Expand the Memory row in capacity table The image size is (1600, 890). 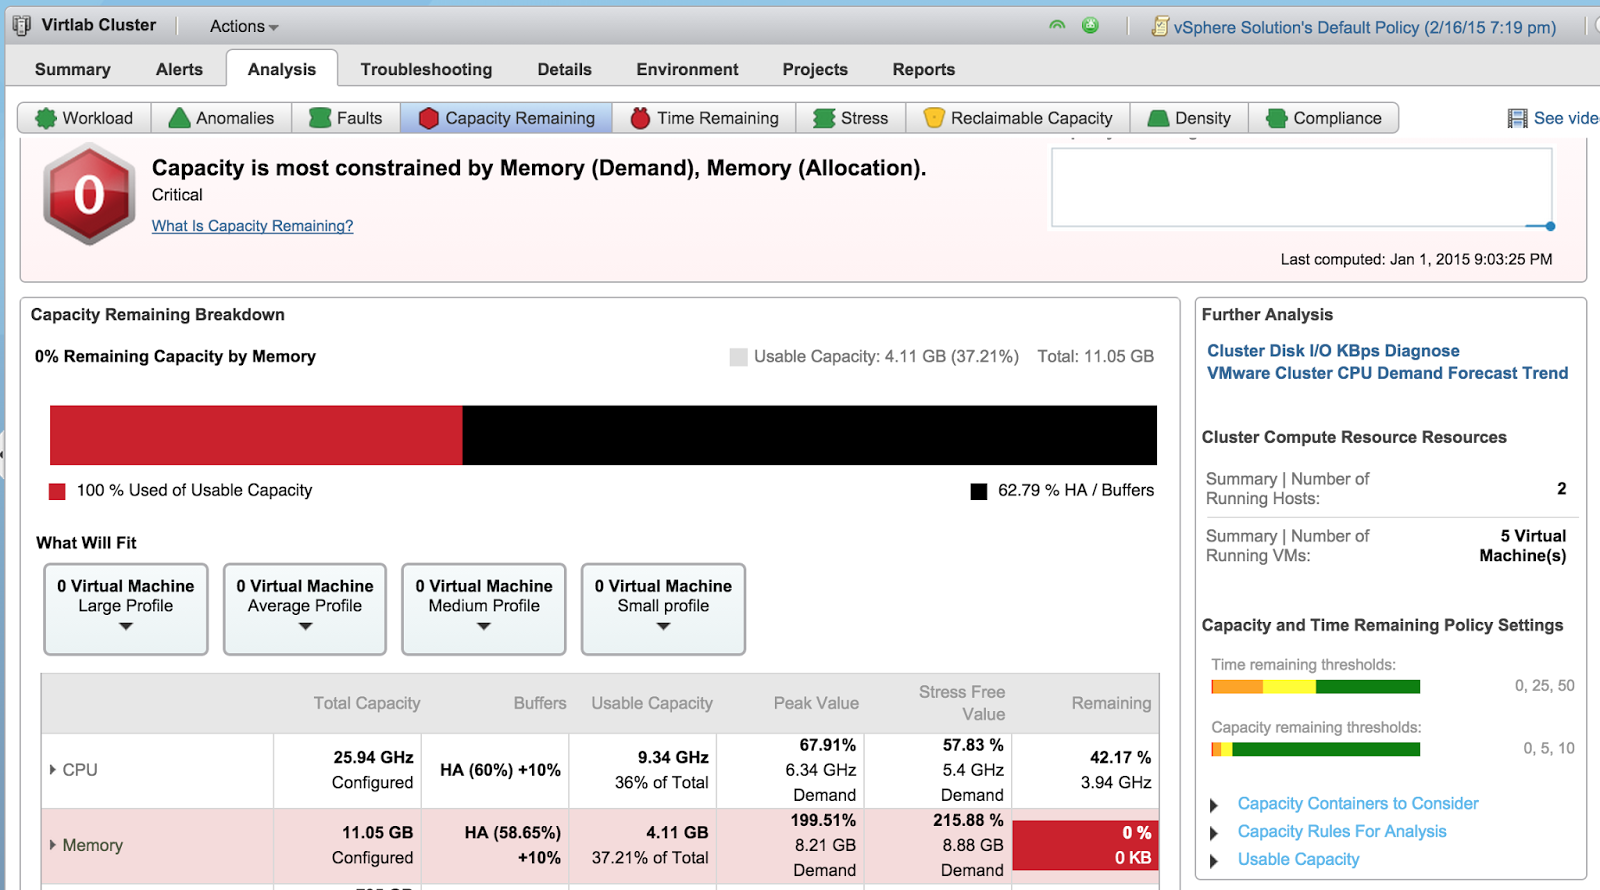tap(53, 844)
